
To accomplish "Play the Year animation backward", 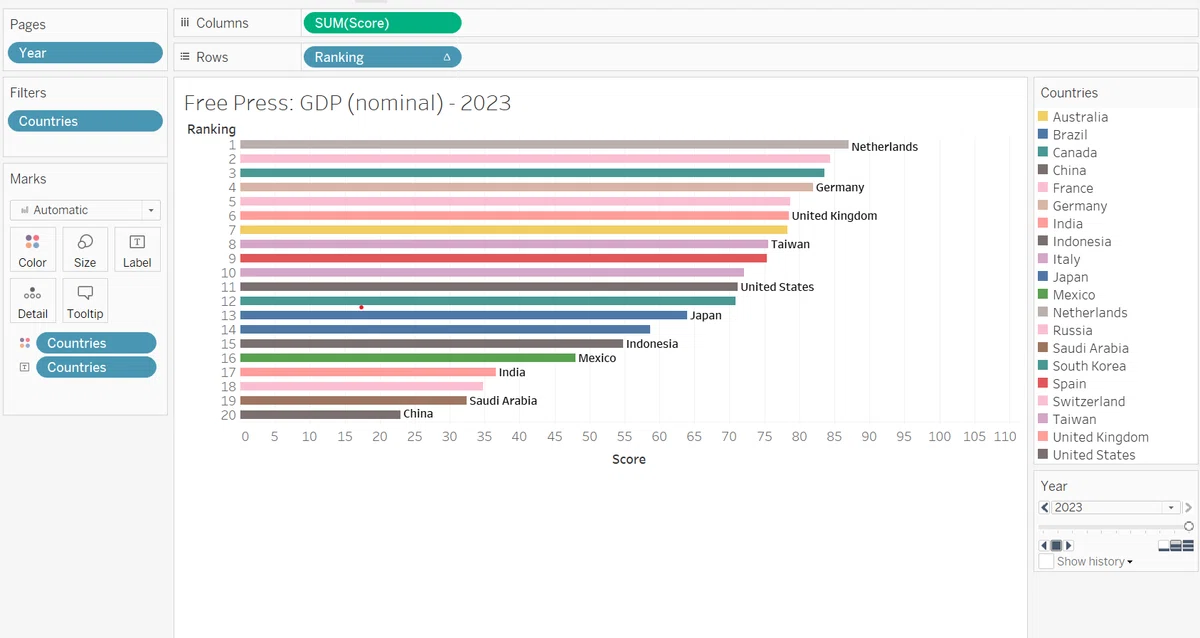I will tap(1044, 545).
